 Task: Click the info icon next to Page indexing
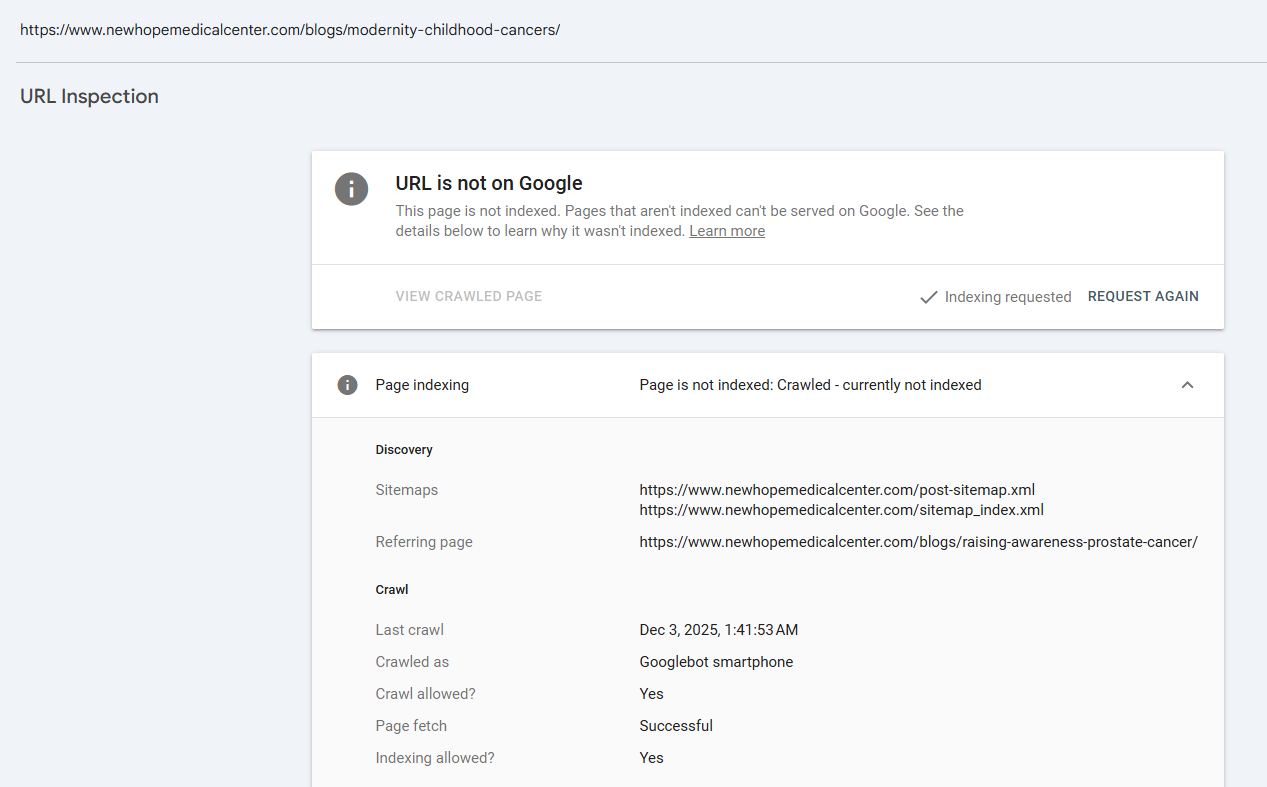pos(347,385)
